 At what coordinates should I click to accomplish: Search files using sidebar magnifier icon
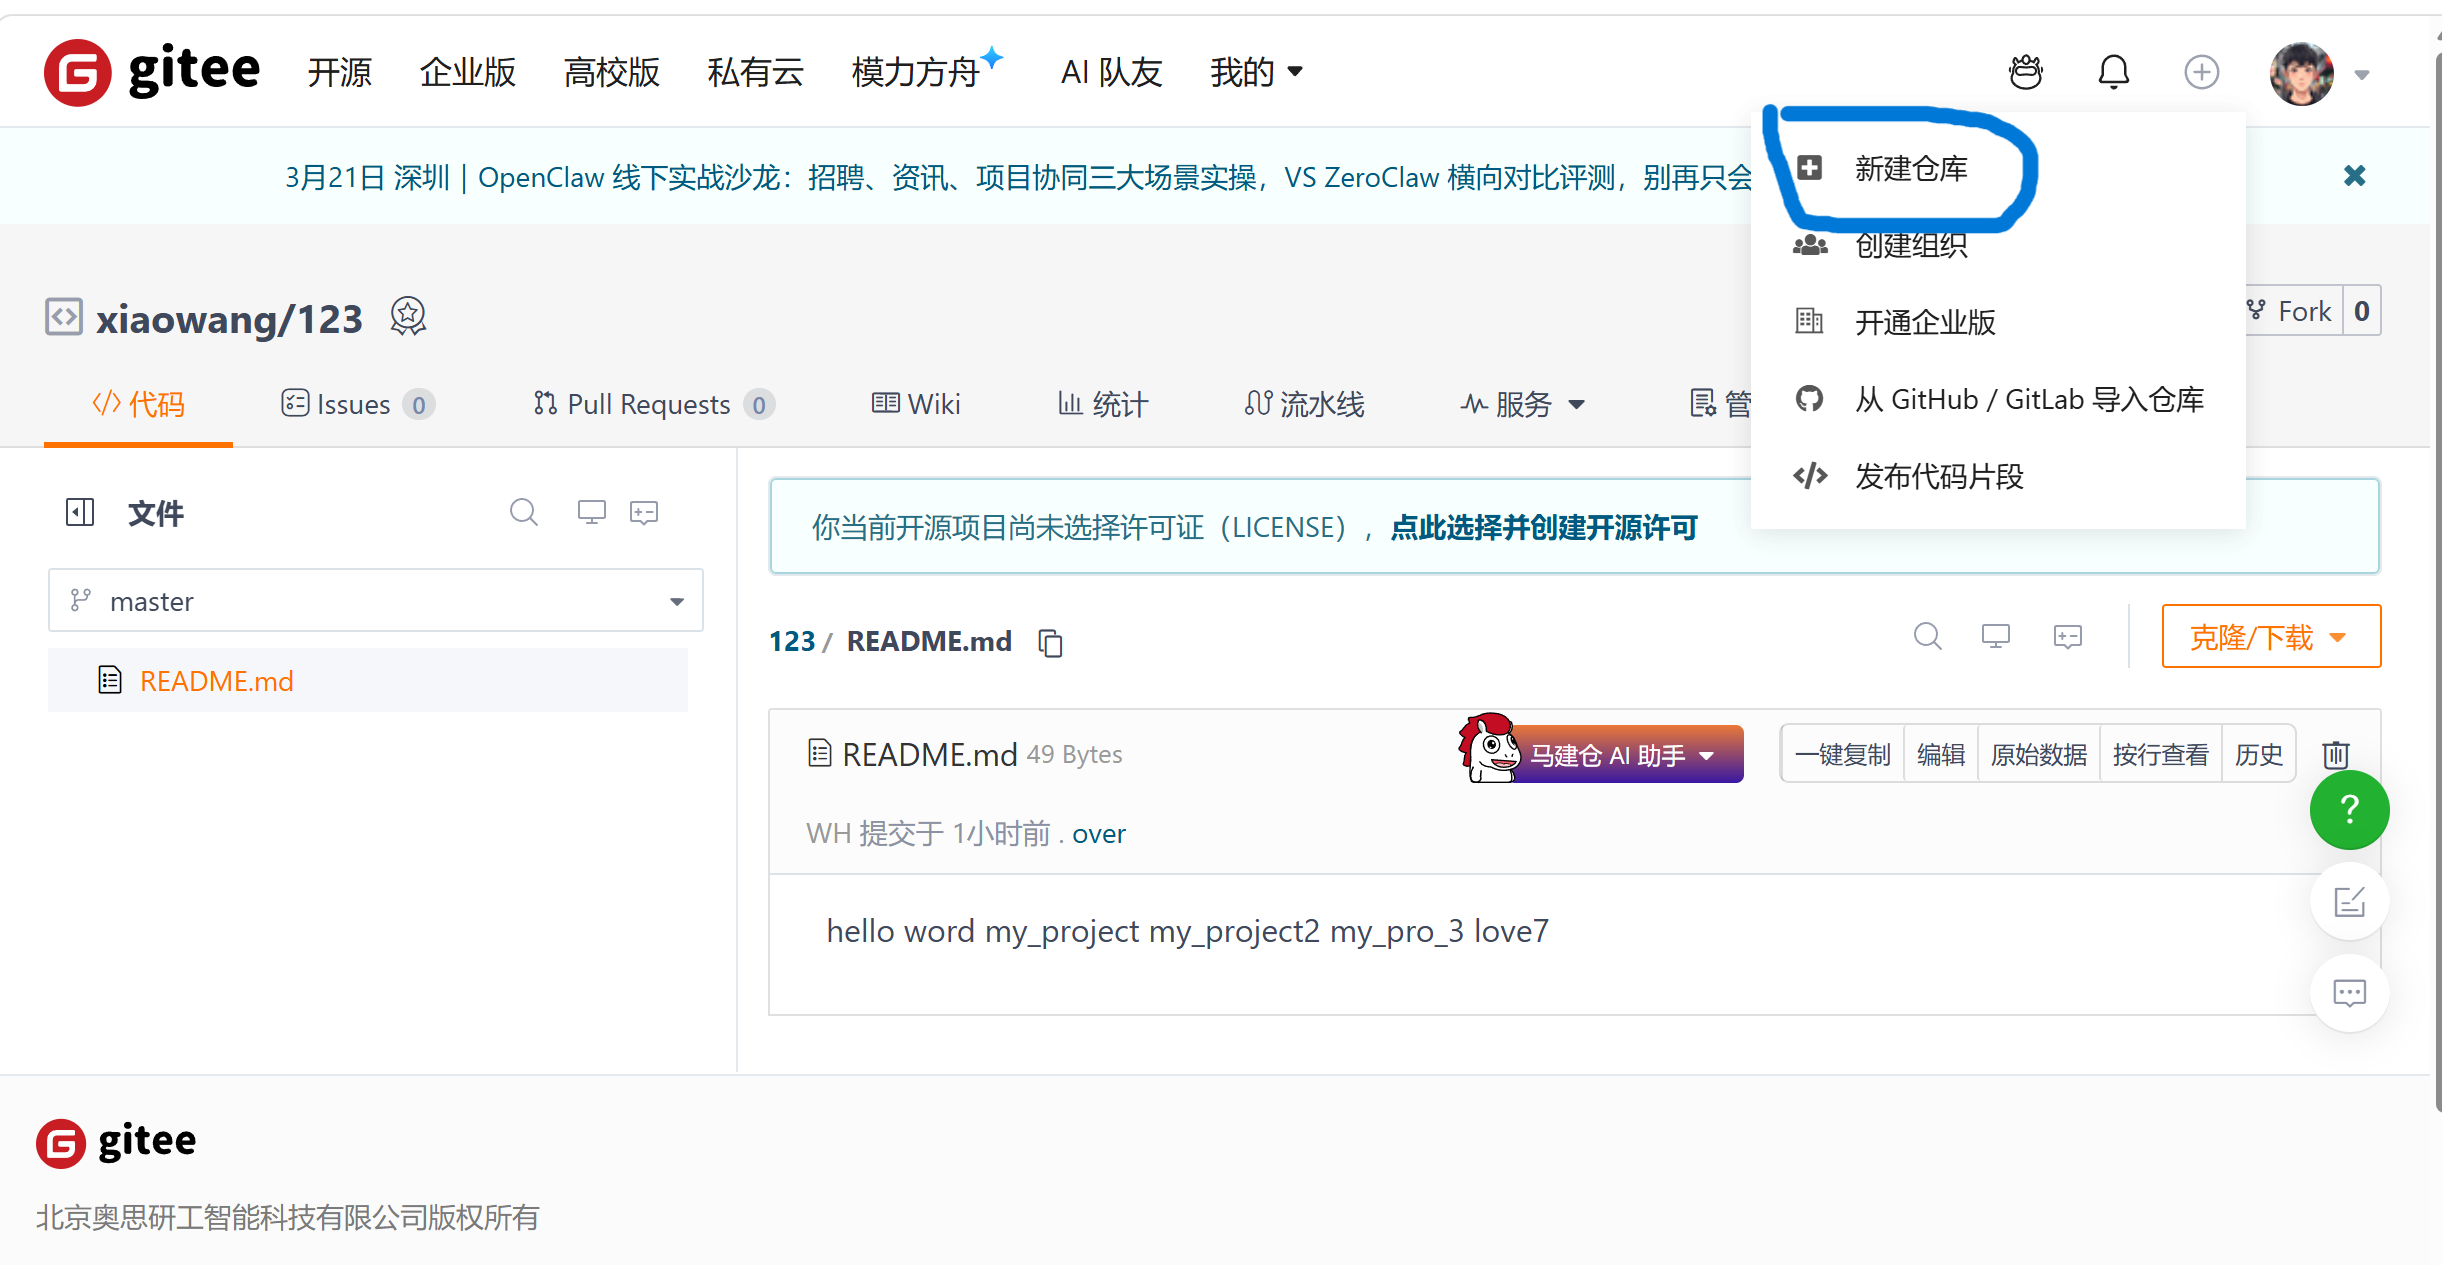pos(523,512)
